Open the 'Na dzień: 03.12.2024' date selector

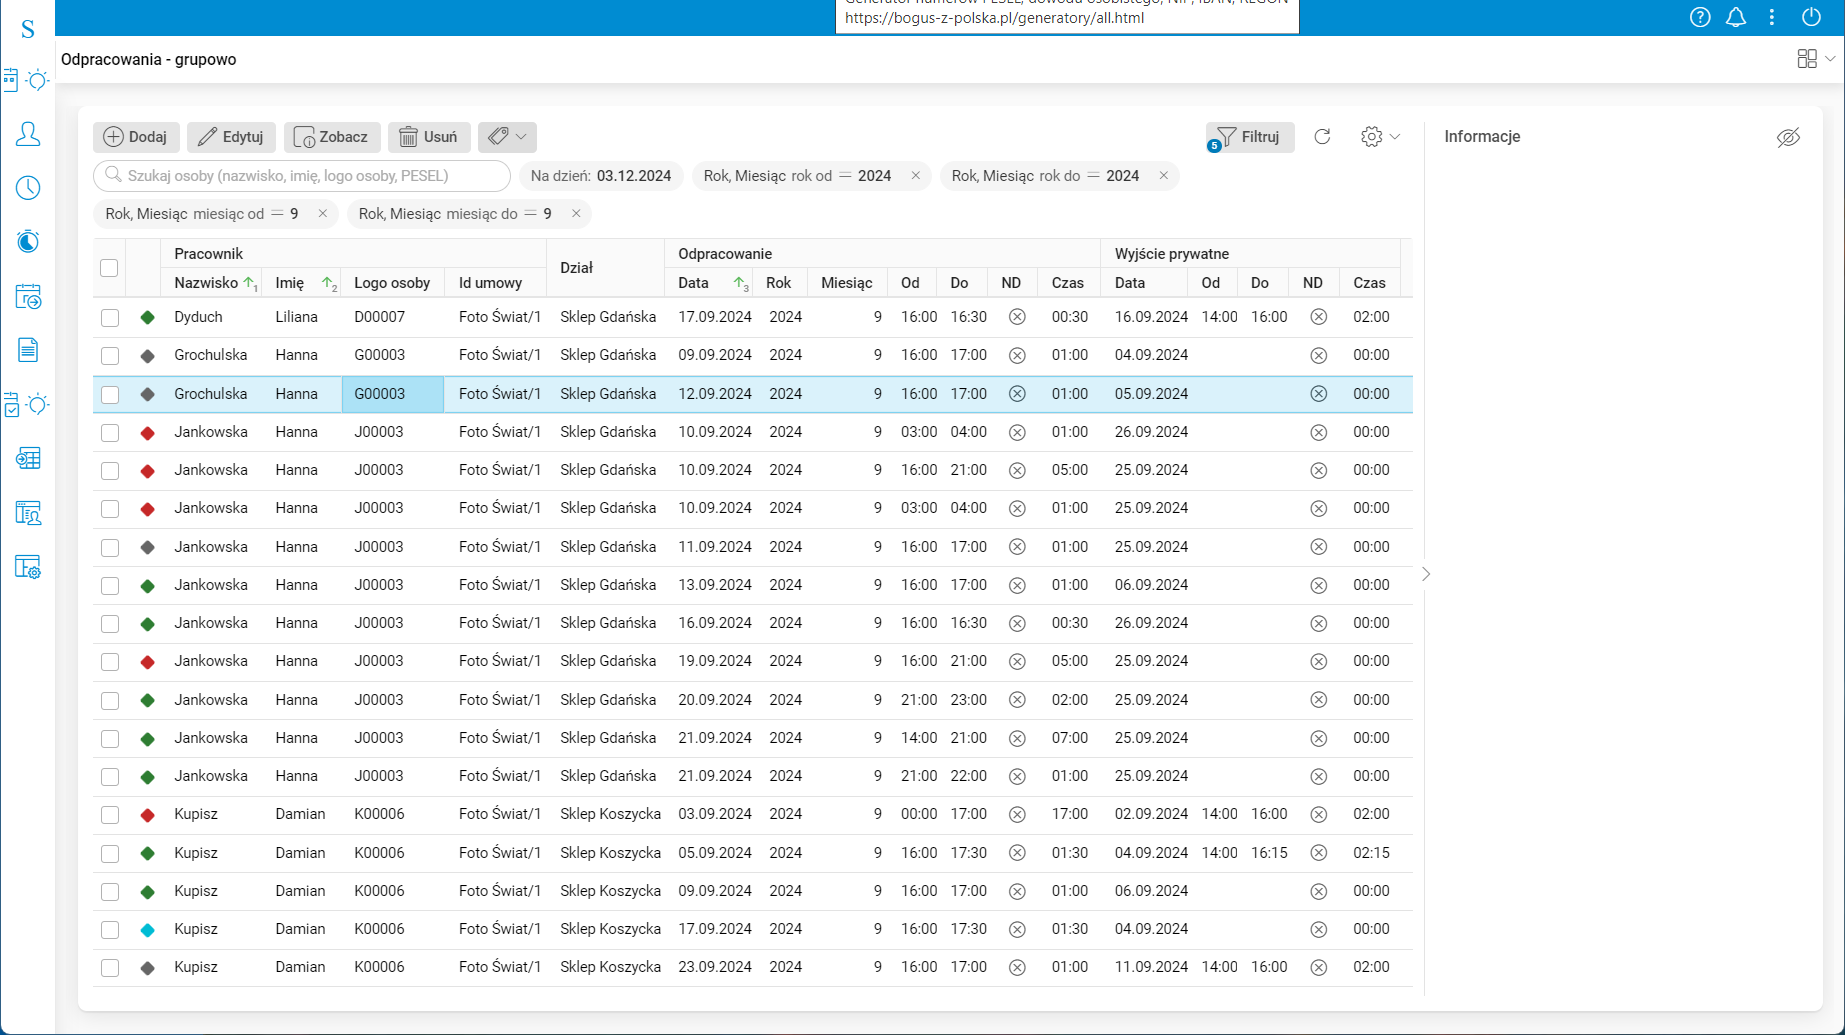point(601,176)
